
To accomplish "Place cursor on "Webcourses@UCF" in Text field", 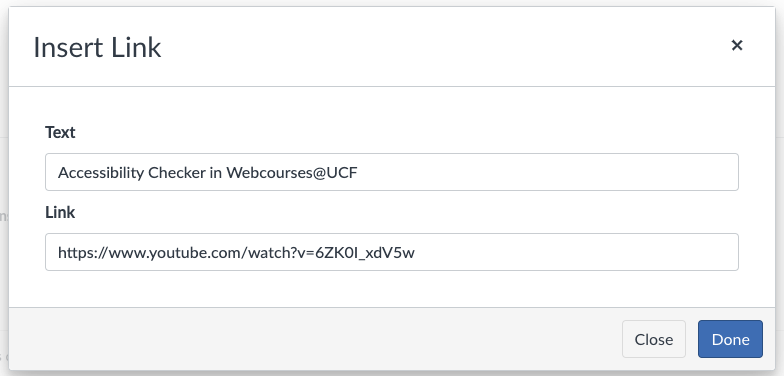I will (x=292, y=172).
